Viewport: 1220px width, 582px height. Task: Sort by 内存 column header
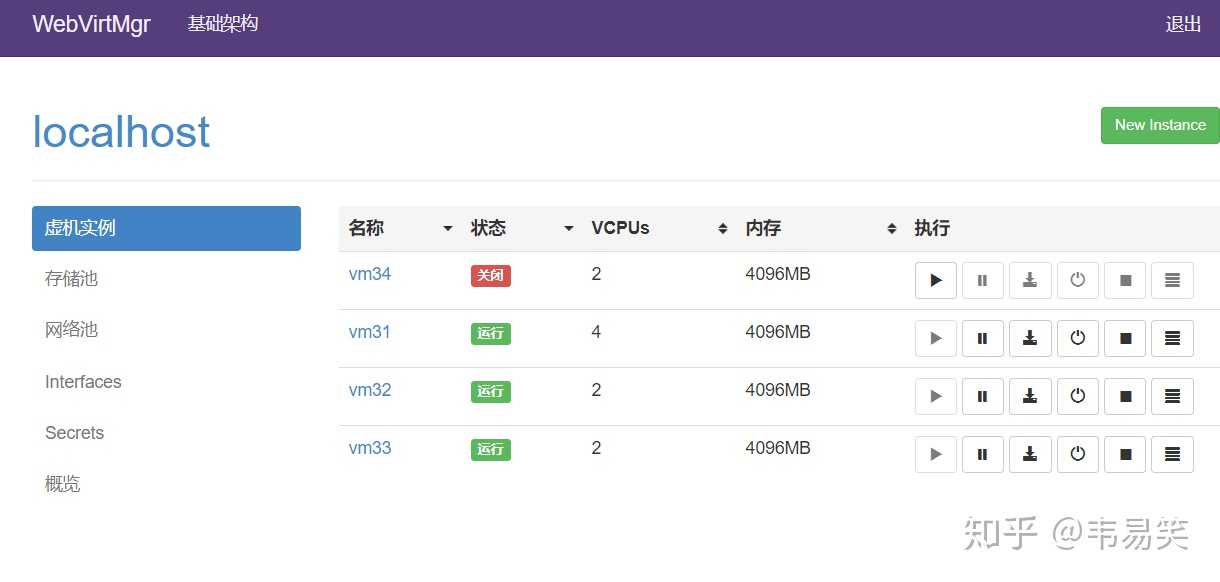820,229
